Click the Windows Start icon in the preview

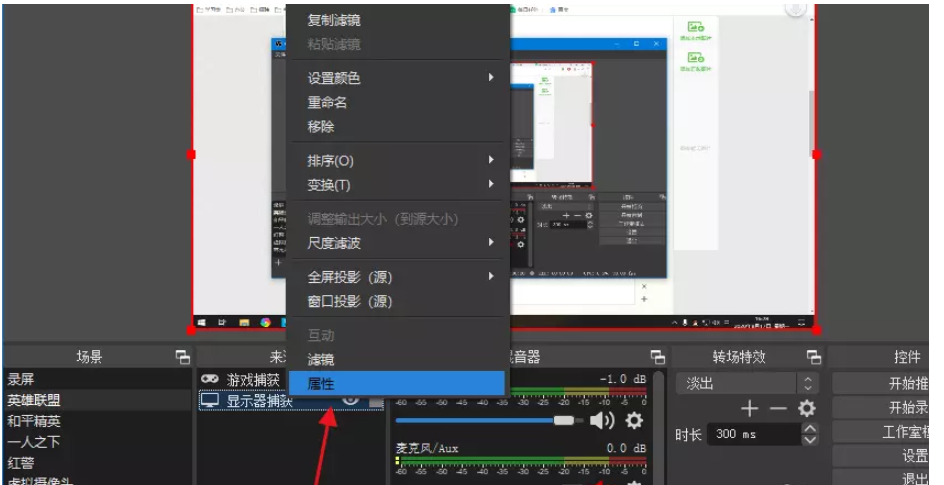click(x=202, y=323)
